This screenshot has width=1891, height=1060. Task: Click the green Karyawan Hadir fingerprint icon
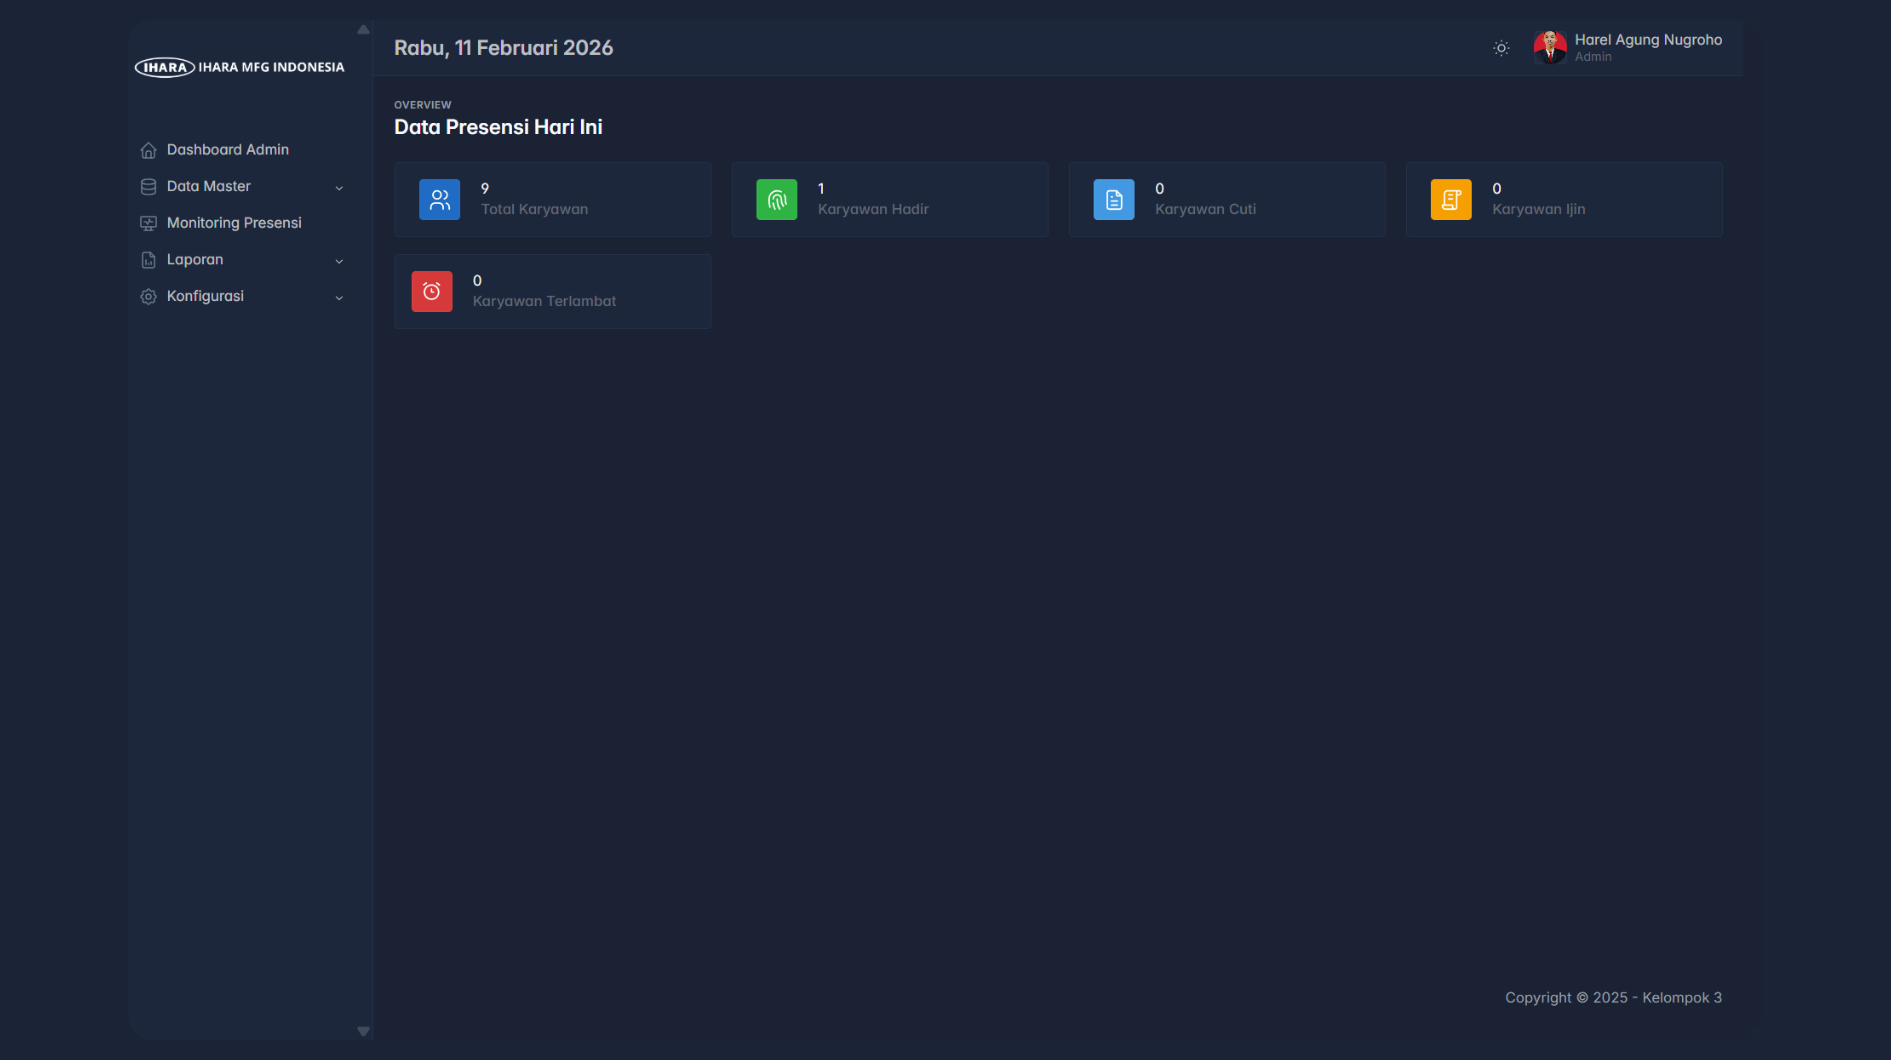click(777, 200)
